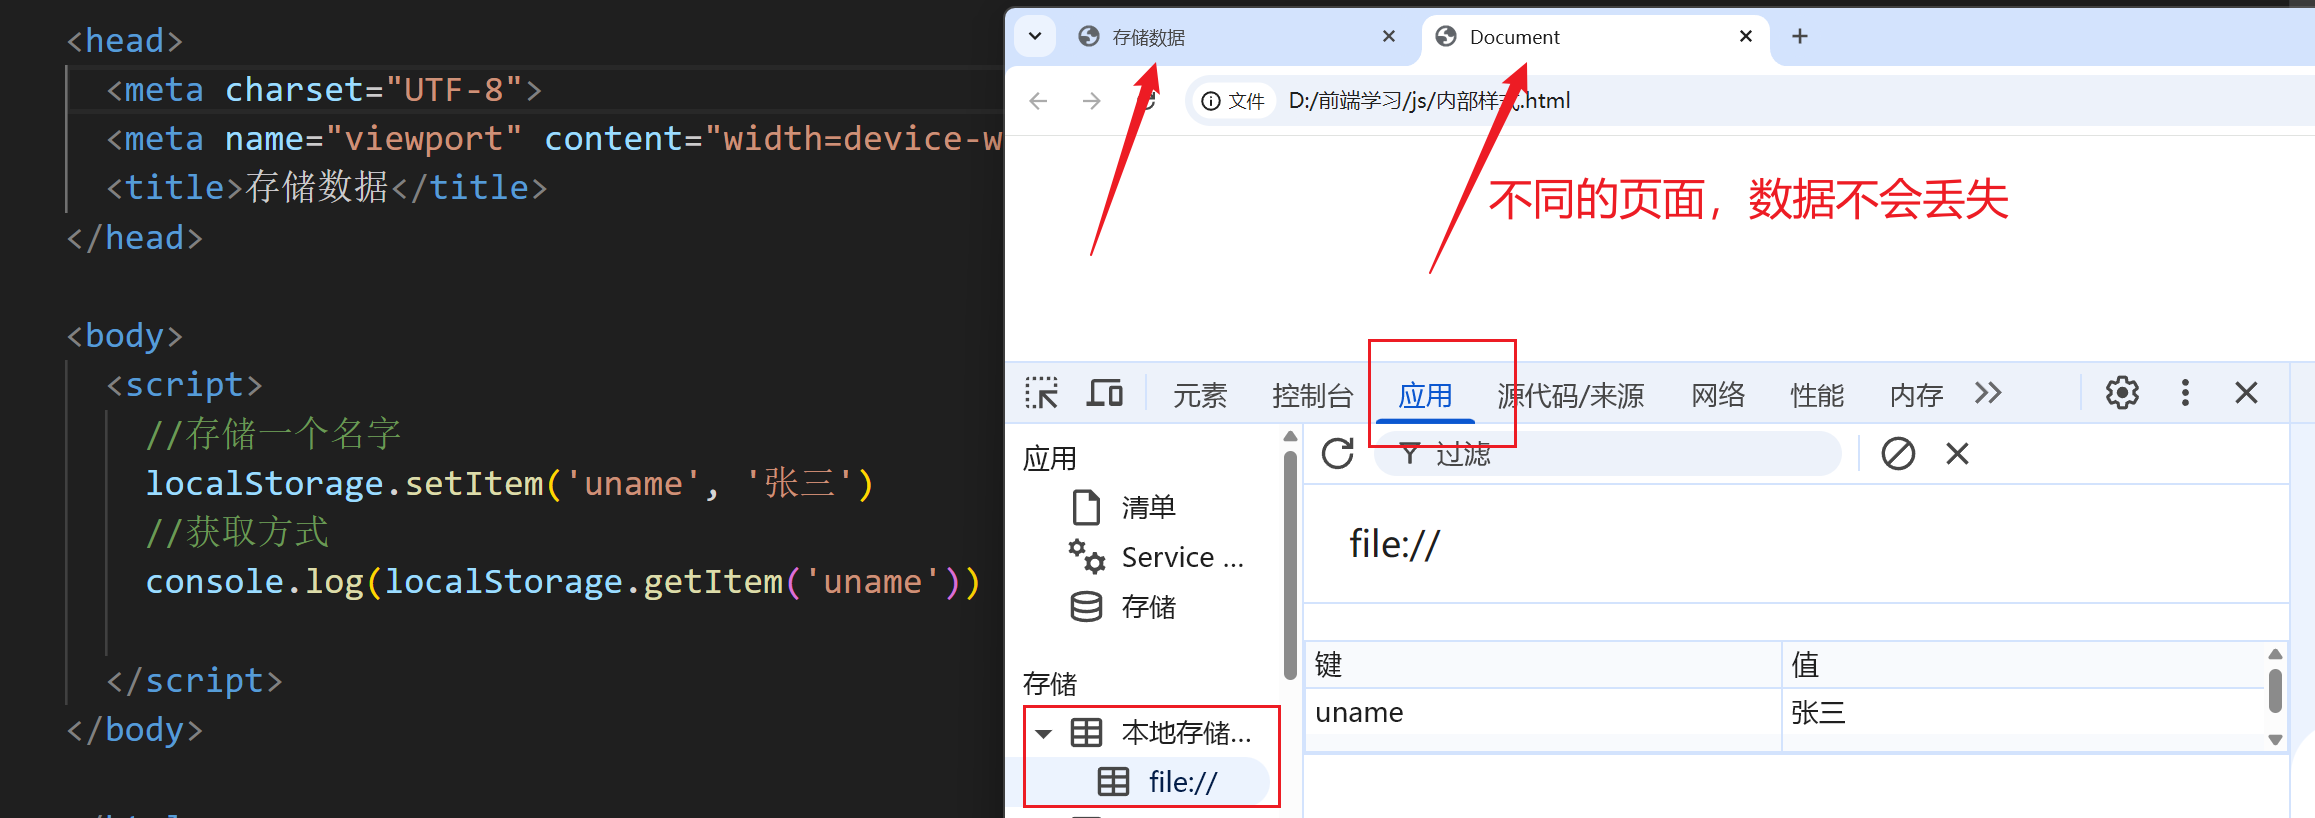Close the Document browser tab
The image size is (2315, 818).
click(x=1746, y=37)
